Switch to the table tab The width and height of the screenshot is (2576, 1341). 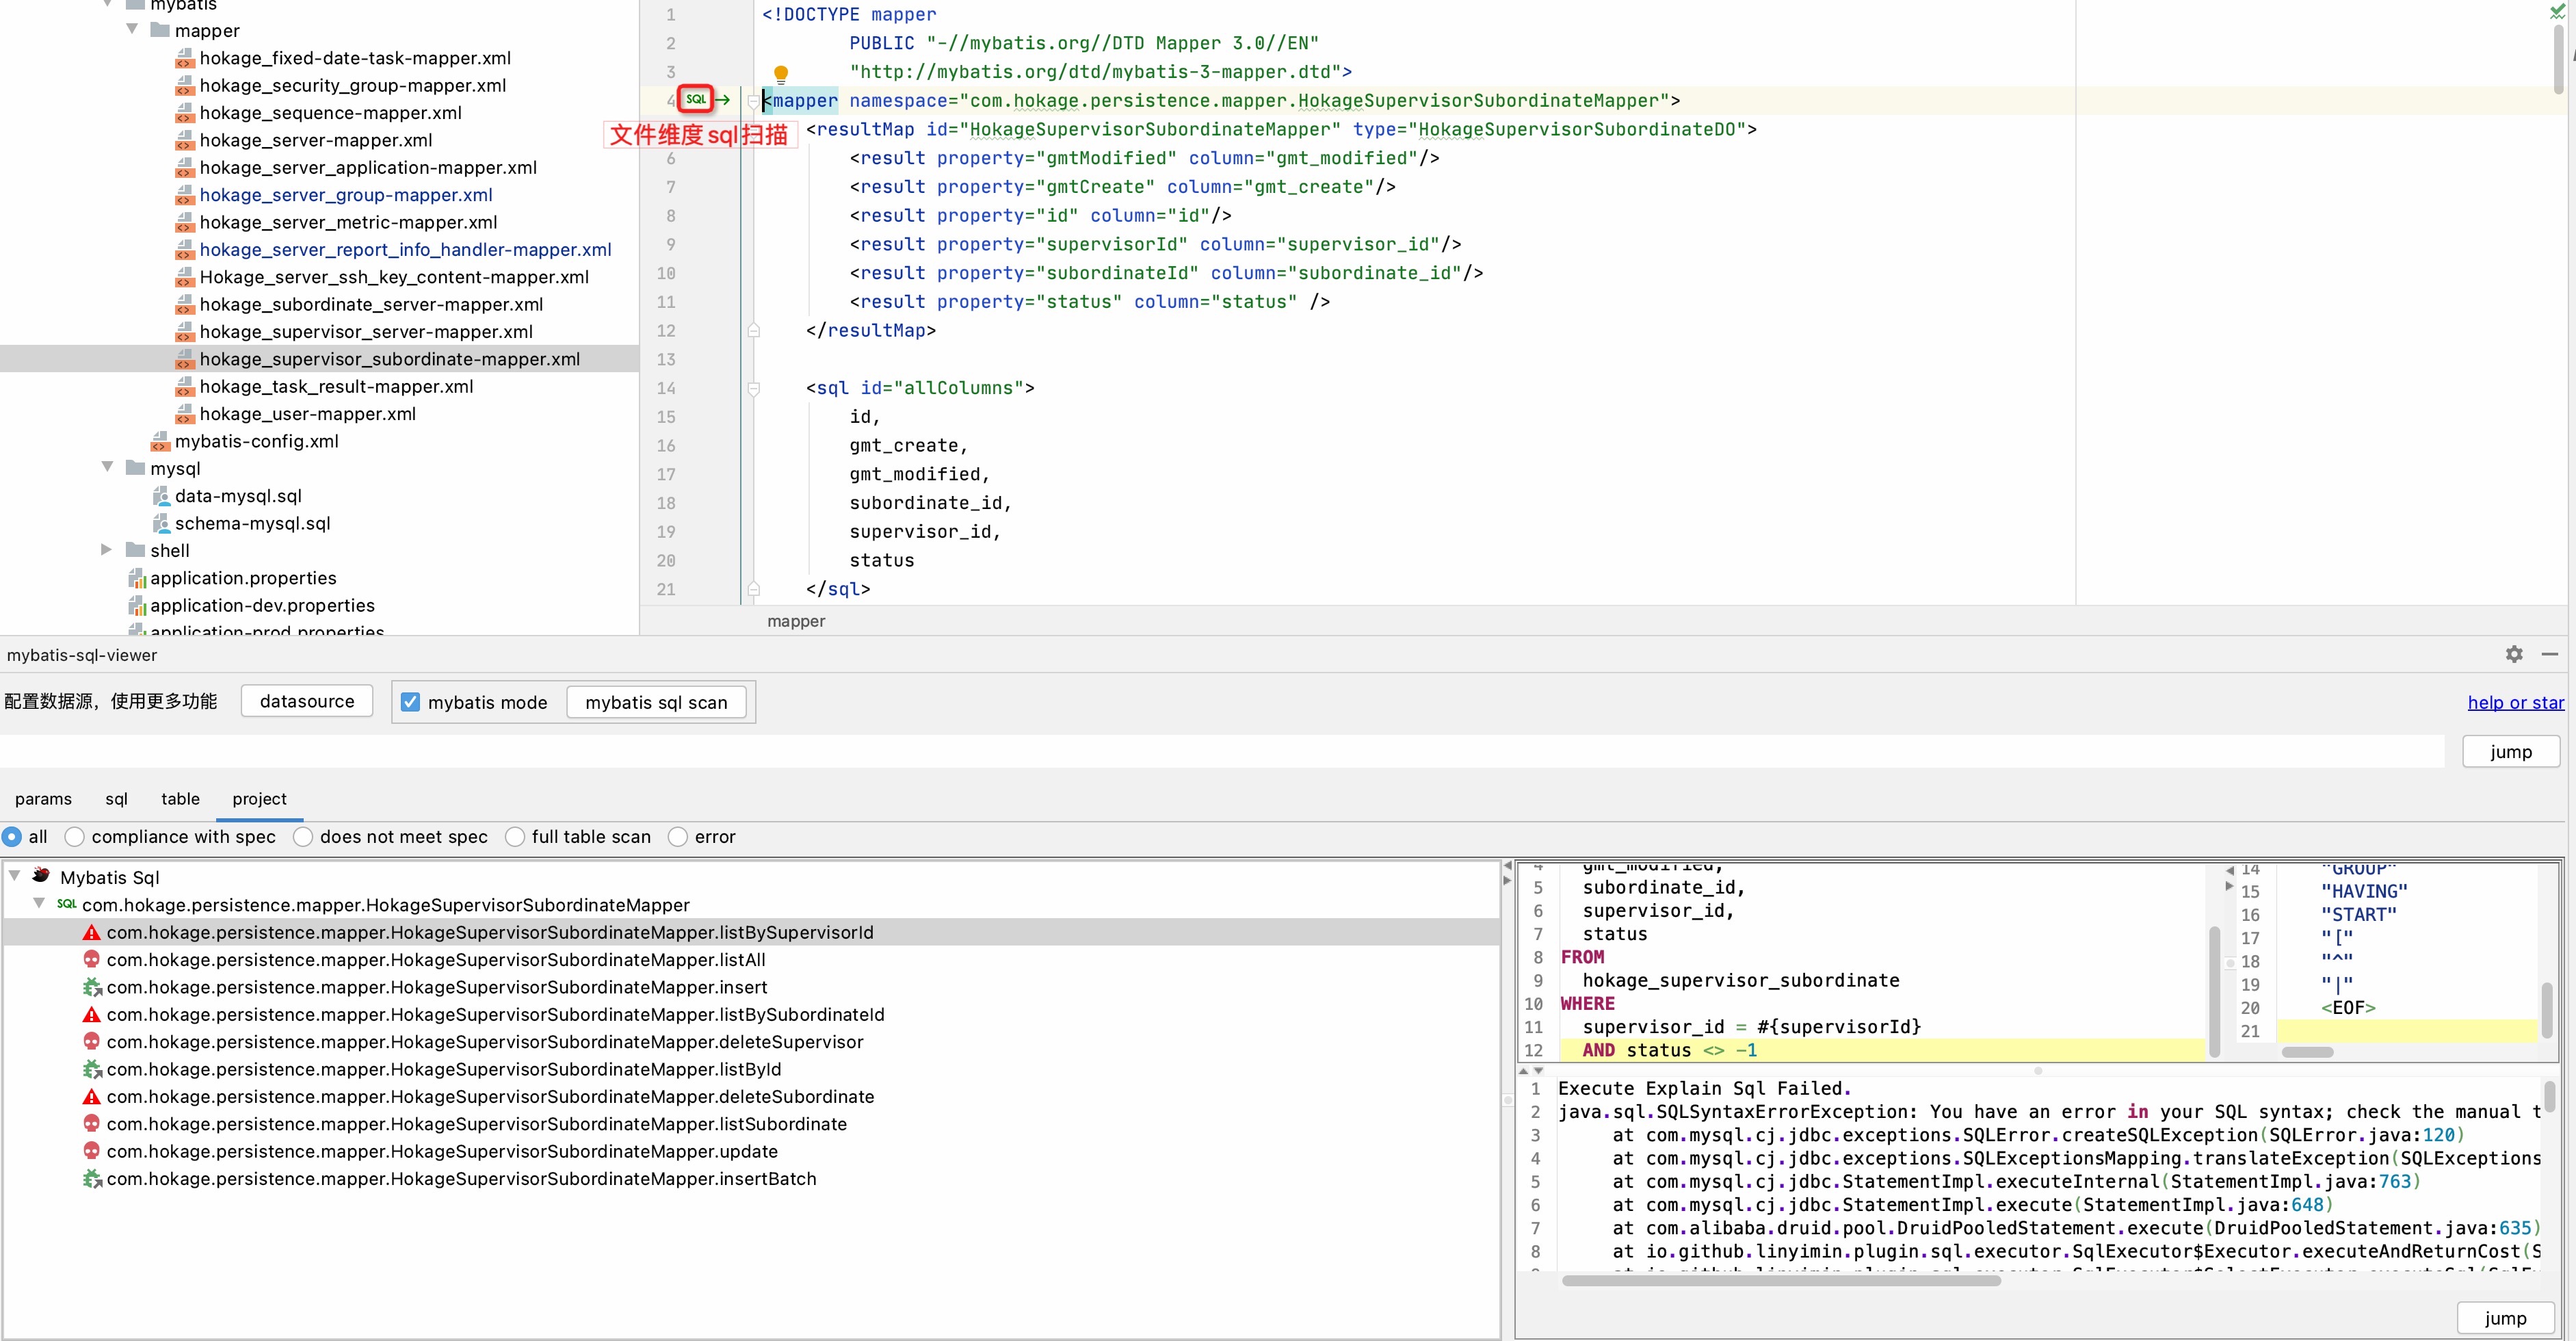tap(180, 798)
